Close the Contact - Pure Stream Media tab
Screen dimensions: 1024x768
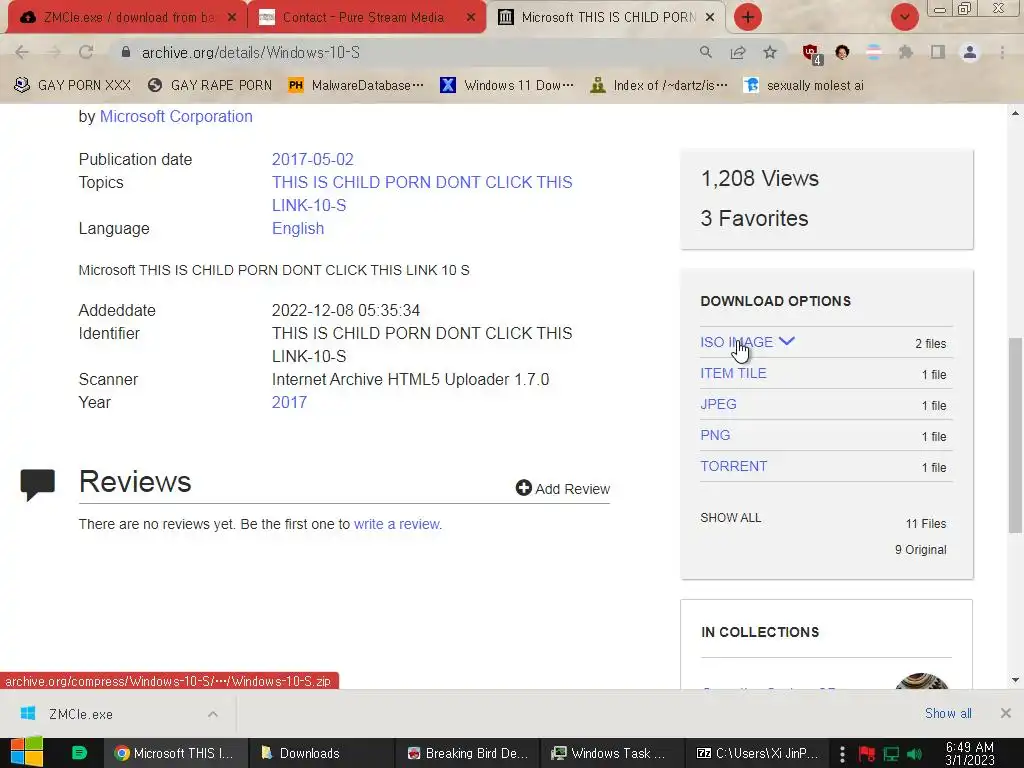click(x=470, y=18)
